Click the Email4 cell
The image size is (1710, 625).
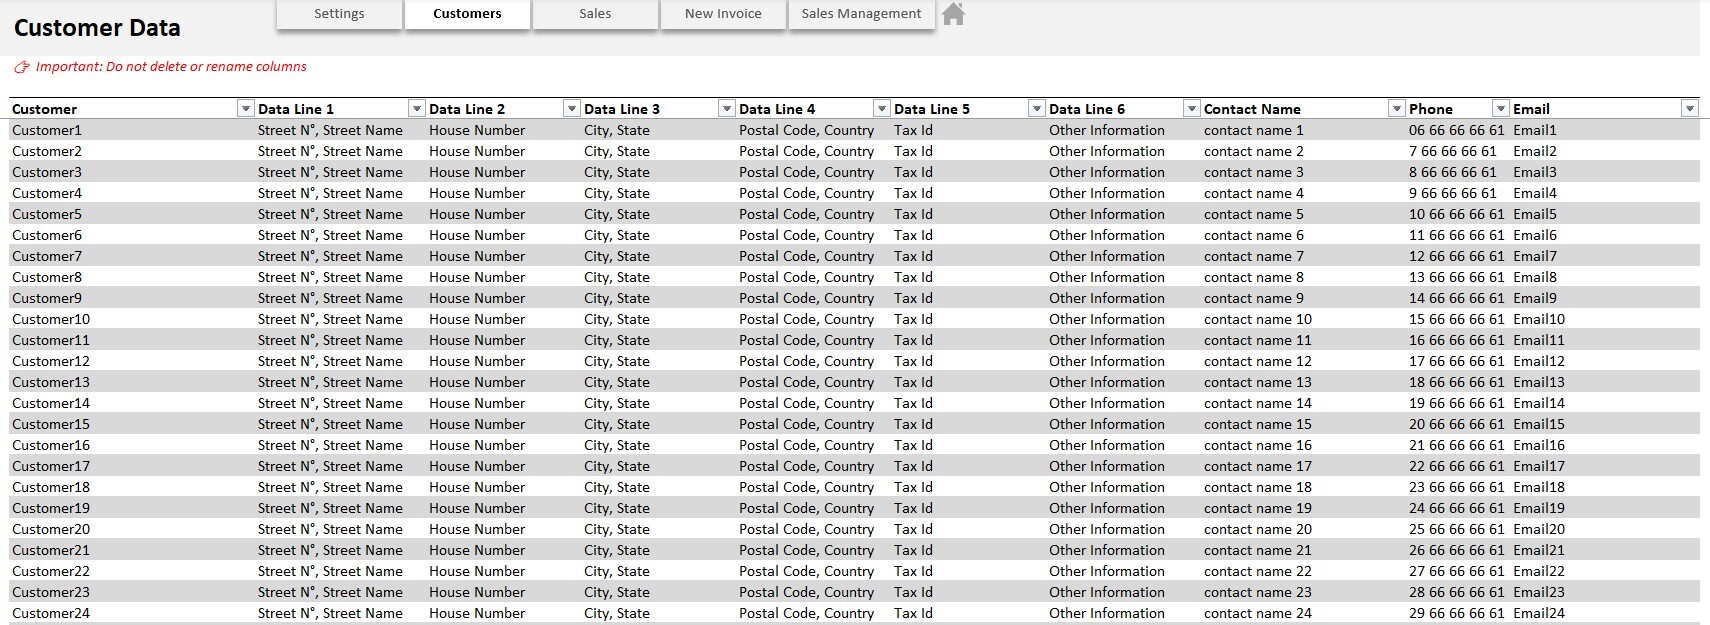(x=1604, y=193)
